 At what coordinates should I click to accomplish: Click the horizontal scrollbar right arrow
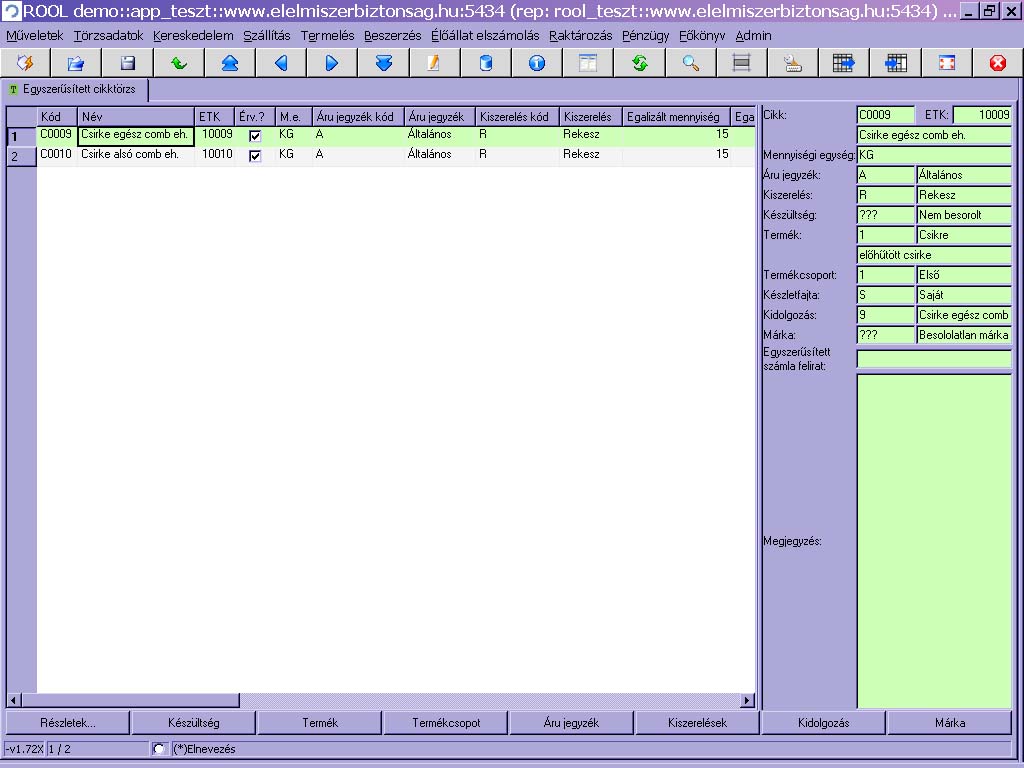coord(747,700)
